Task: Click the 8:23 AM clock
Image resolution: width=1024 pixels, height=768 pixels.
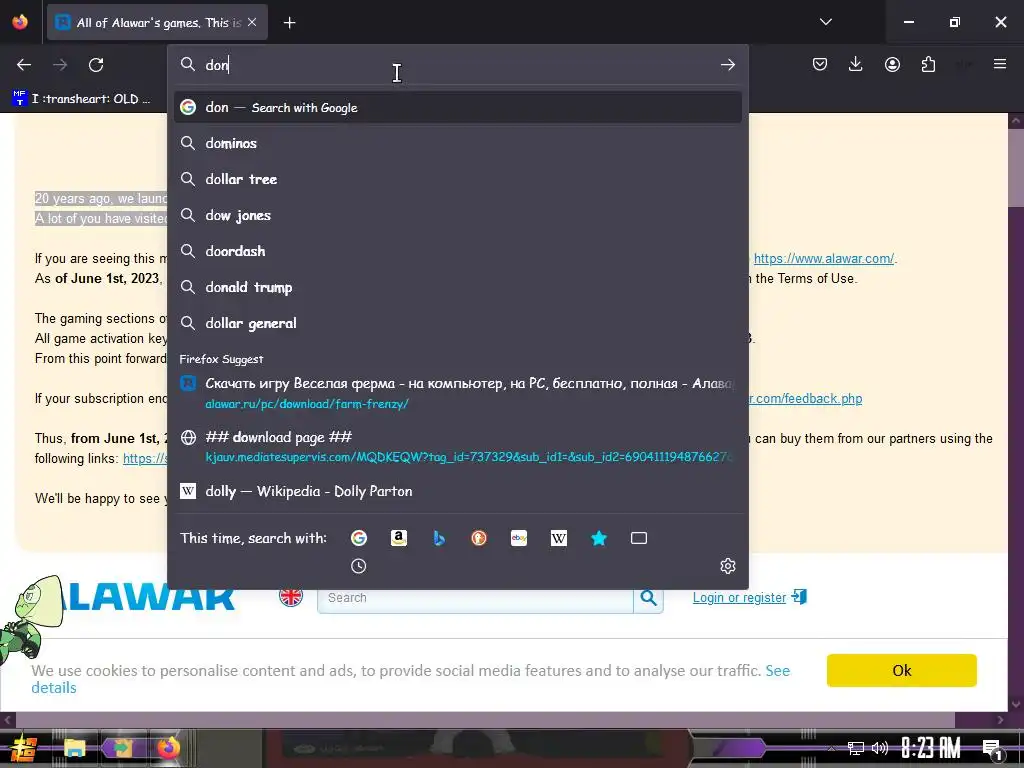Action: pos(930,748)
